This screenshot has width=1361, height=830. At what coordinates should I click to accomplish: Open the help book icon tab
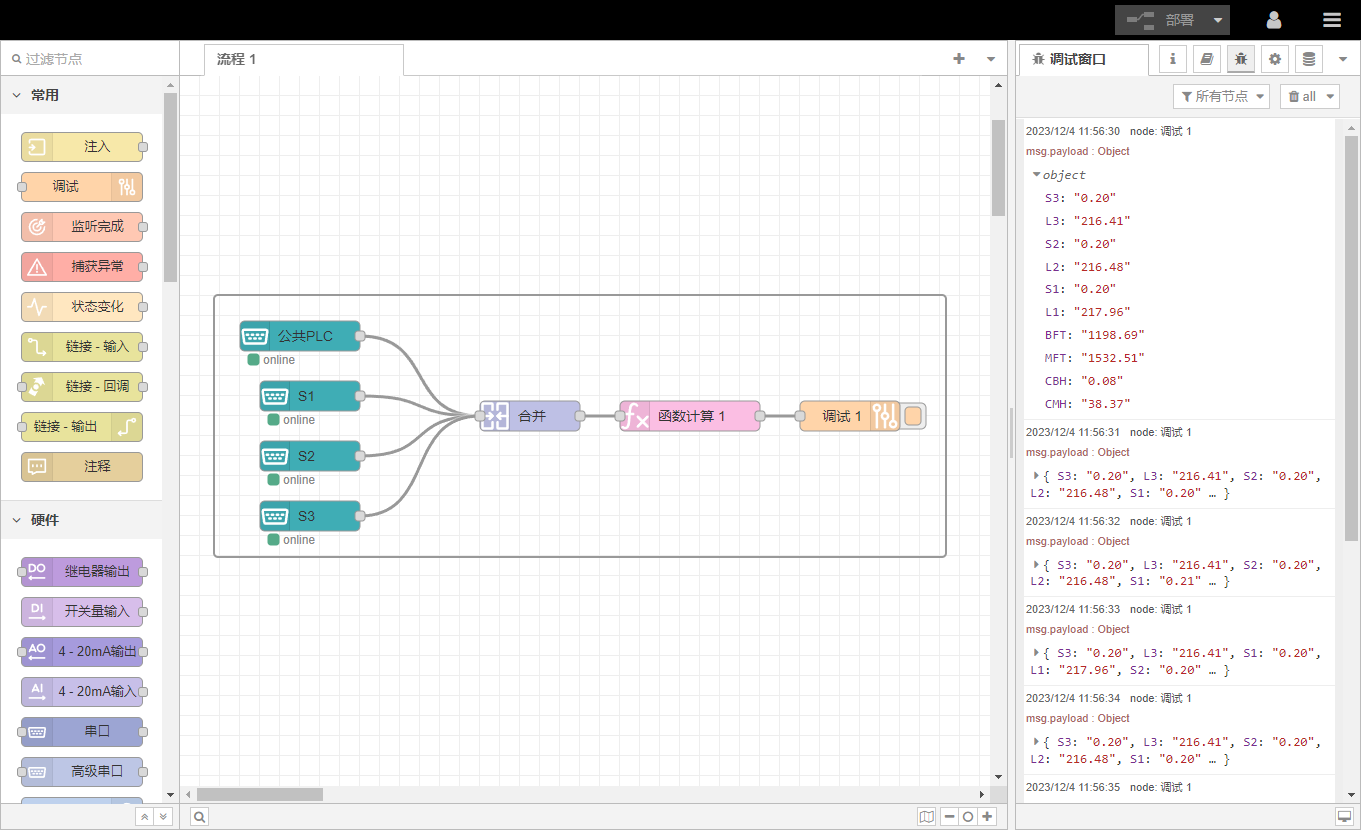coord(1207,59)
